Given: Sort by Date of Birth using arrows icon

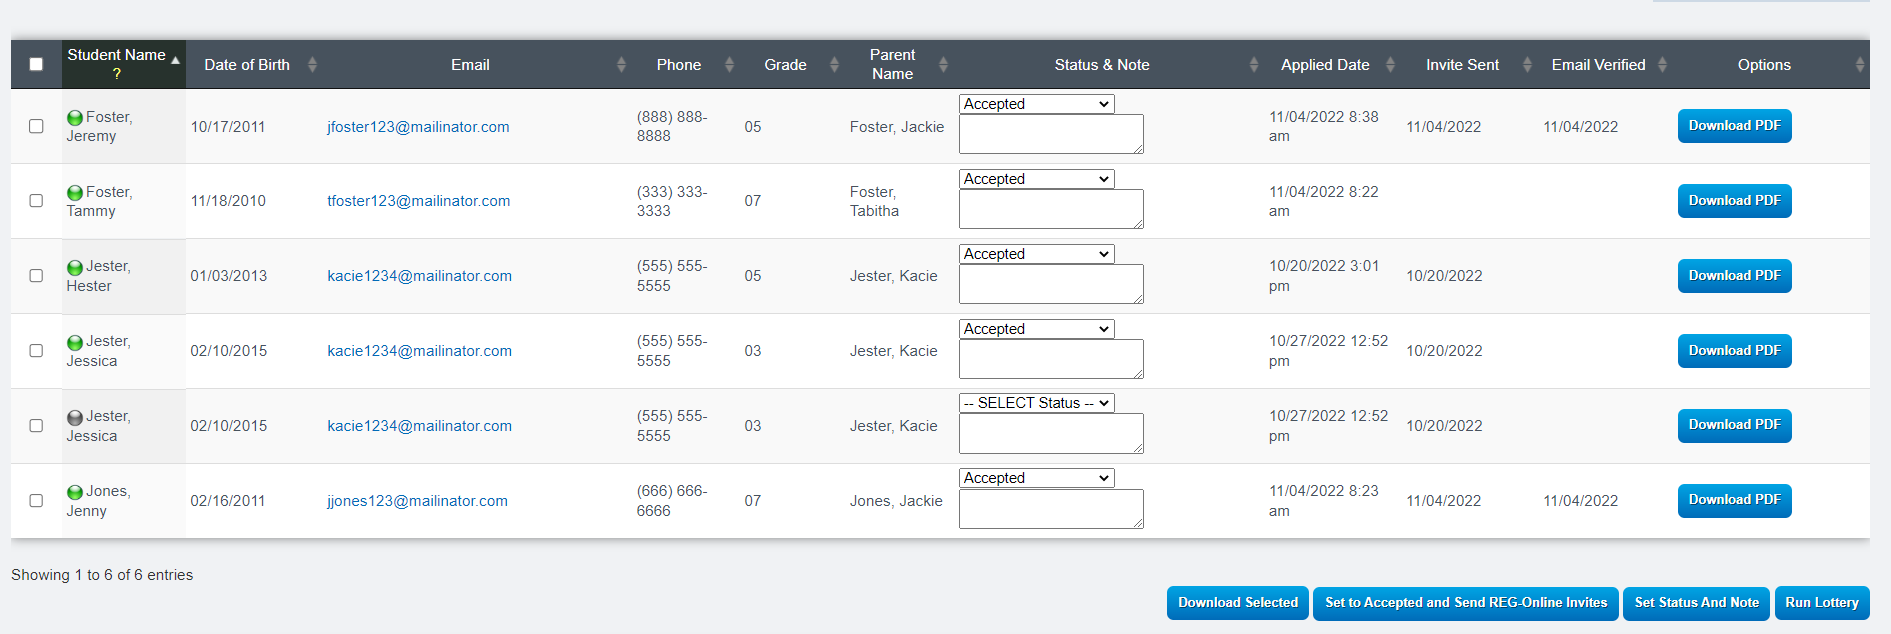Looking at the screenshot, I should (312, 65).
